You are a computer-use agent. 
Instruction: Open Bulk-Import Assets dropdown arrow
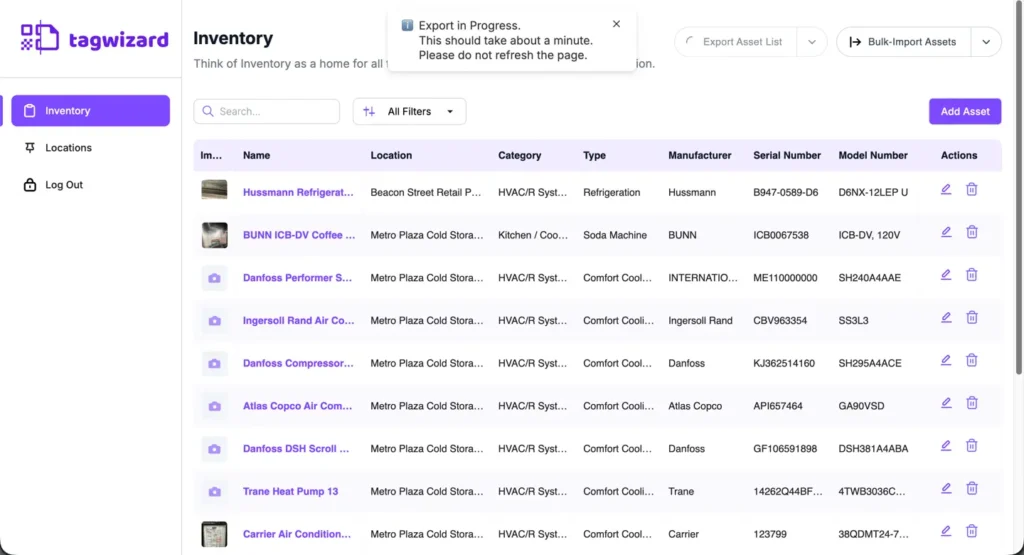(986, 42)
